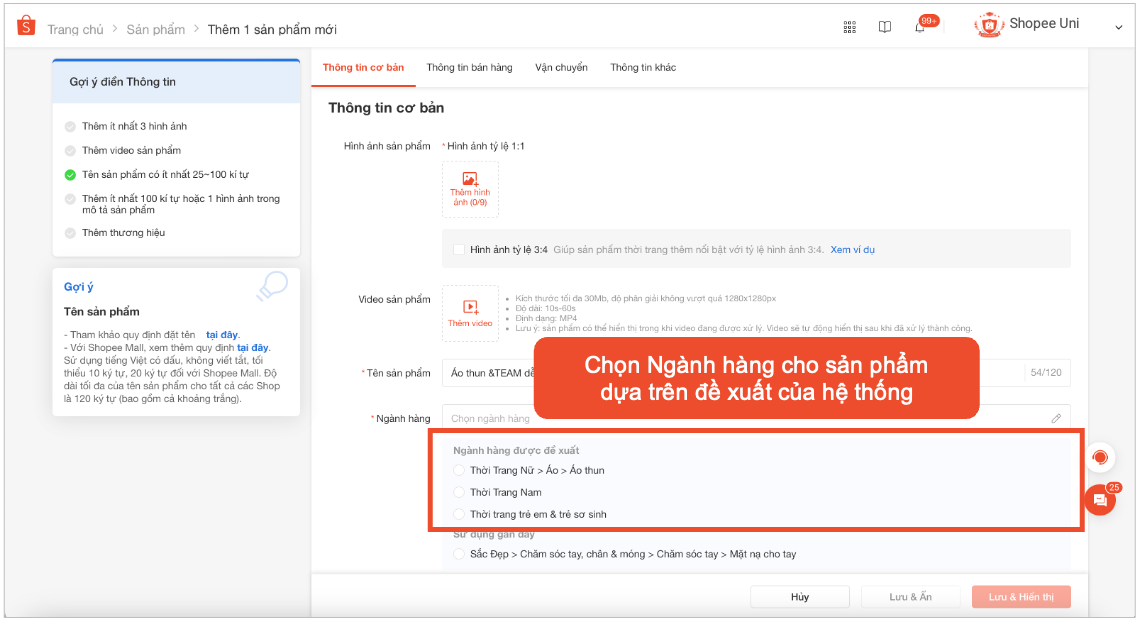This screenshot has height=623, width=1141.
Task: Select Thời trang trẻ em & trẻ sơ sinh
Action: [459, 514]
